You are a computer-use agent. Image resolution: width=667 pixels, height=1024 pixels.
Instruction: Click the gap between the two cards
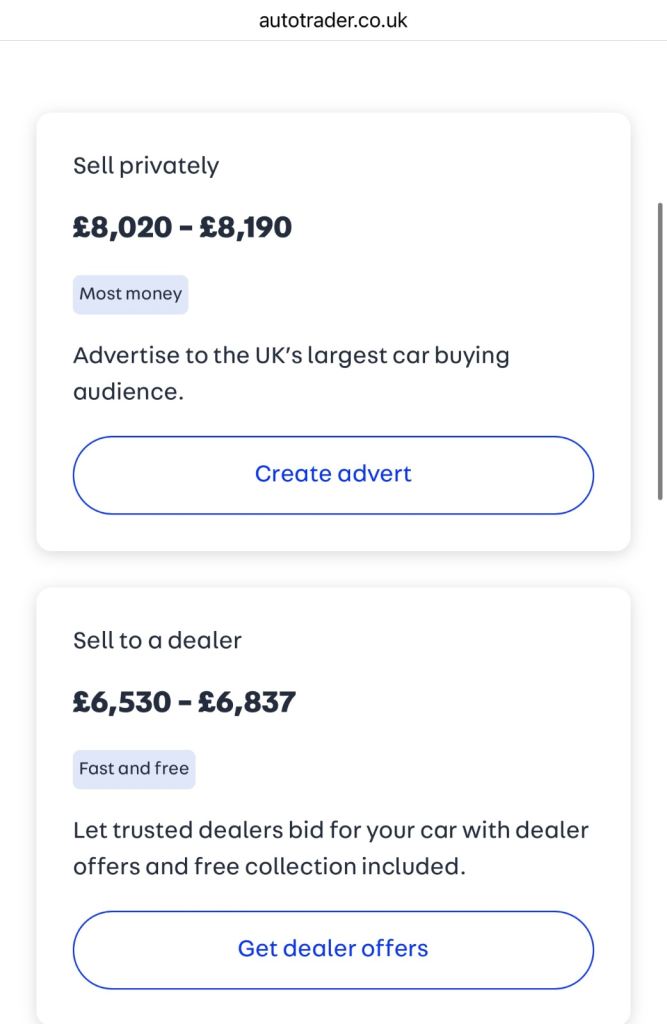point(333,569)
